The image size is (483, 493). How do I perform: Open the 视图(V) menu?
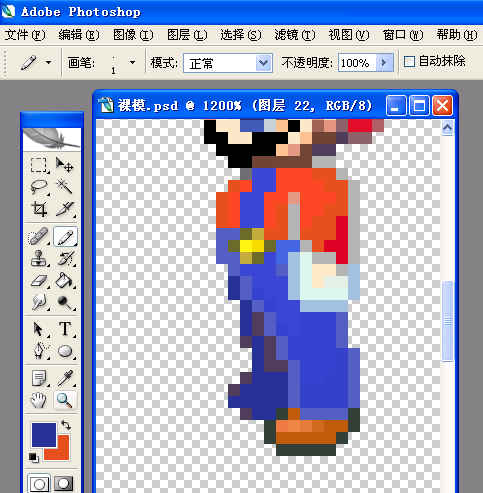pos(349,35)
